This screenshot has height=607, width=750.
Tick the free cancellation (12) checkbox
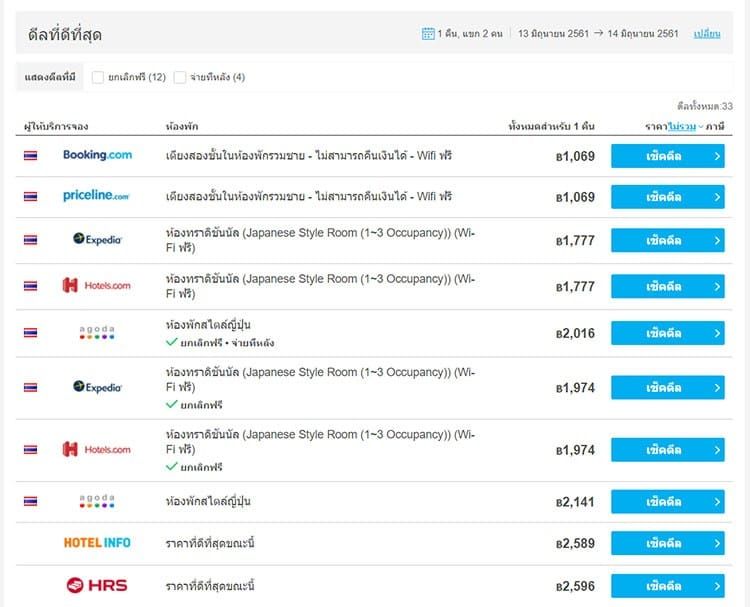pos(98,77)
